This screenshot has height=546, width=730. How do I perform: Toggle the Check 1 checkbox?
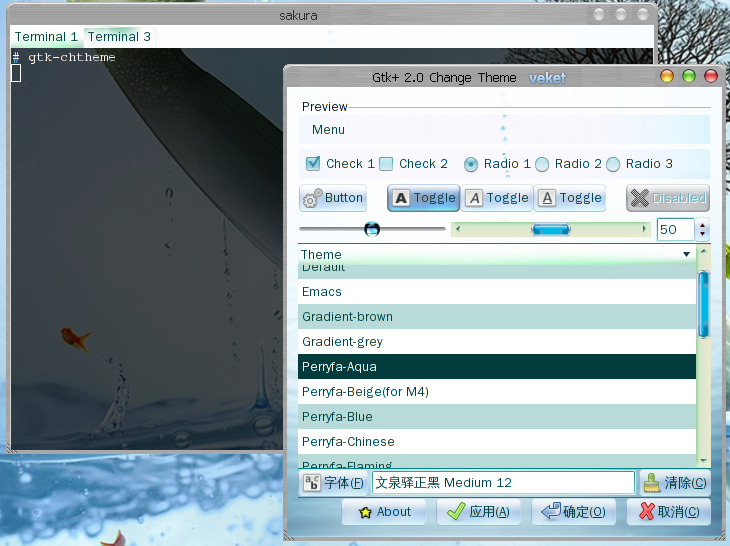tap(313, 164)
